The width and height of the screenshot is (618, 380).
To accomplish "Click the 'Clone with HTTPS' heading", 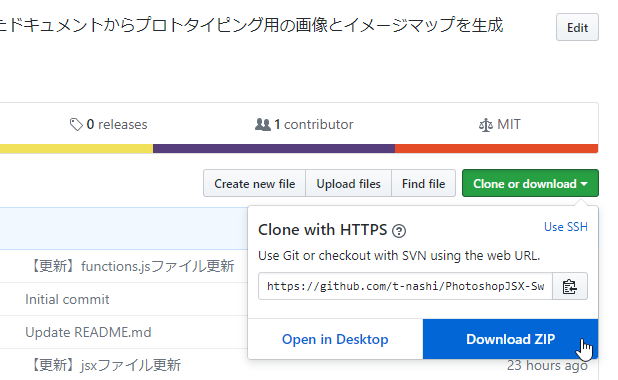I will point(322,229).
